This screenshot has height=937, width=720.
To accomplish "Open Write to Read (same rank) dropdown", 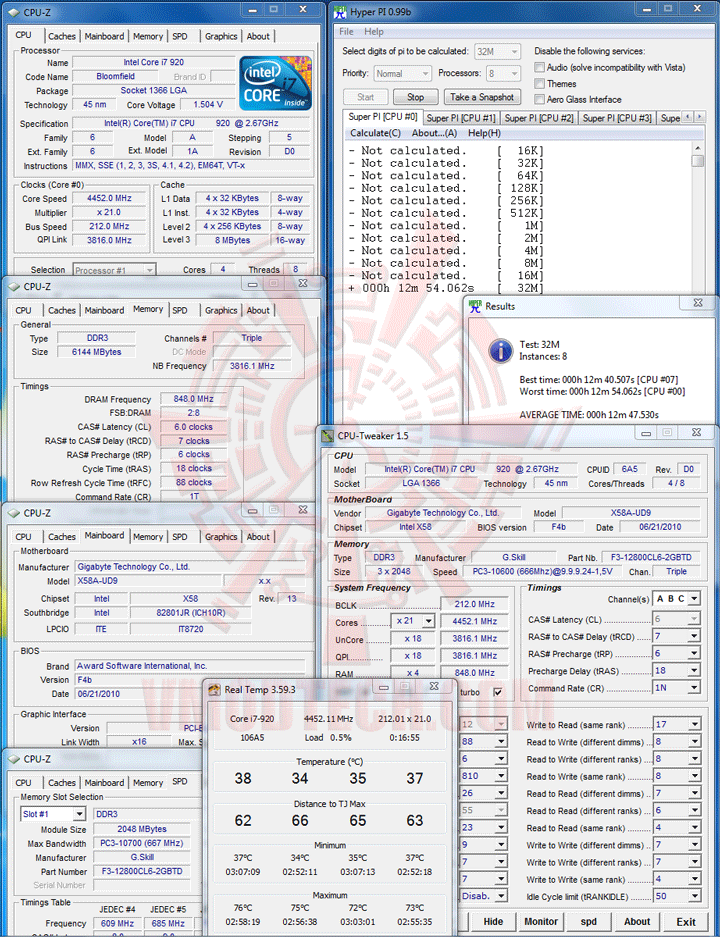I will click(x=694, y=724).
